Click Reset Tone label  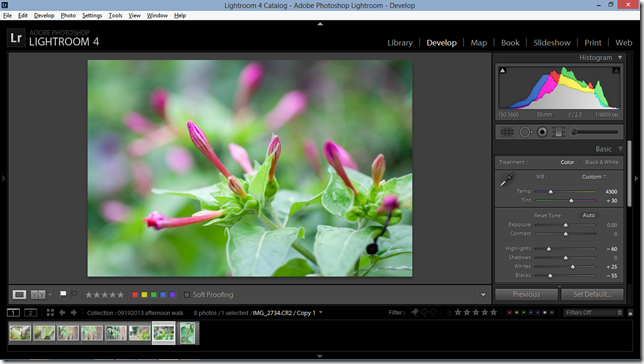(547, 216)
